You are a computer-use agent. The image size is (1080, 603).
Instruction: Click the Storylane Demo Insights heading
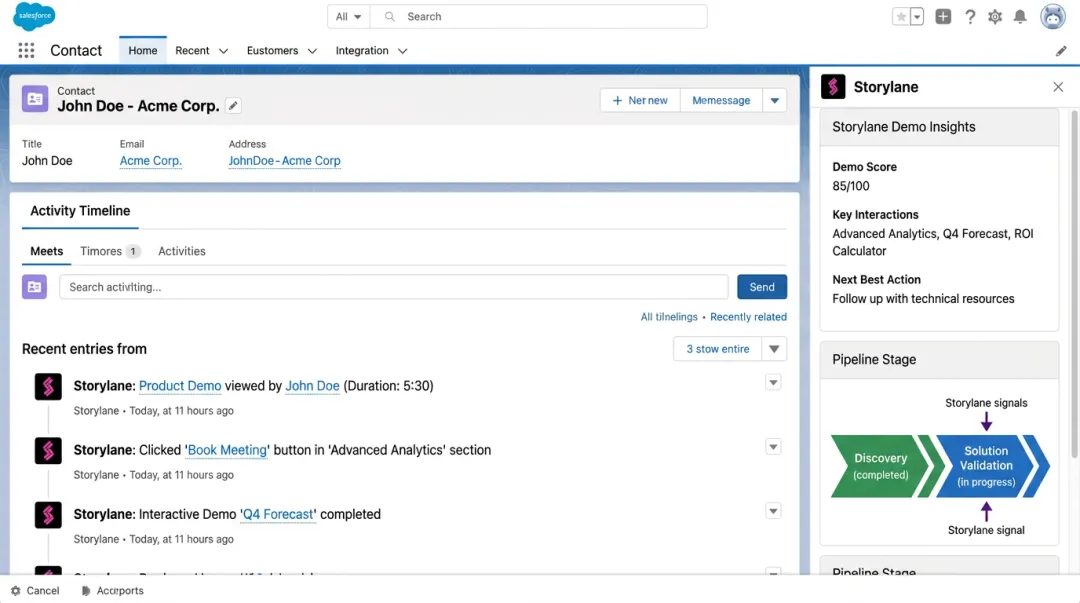pyautogui.click(x=904, y=127)
